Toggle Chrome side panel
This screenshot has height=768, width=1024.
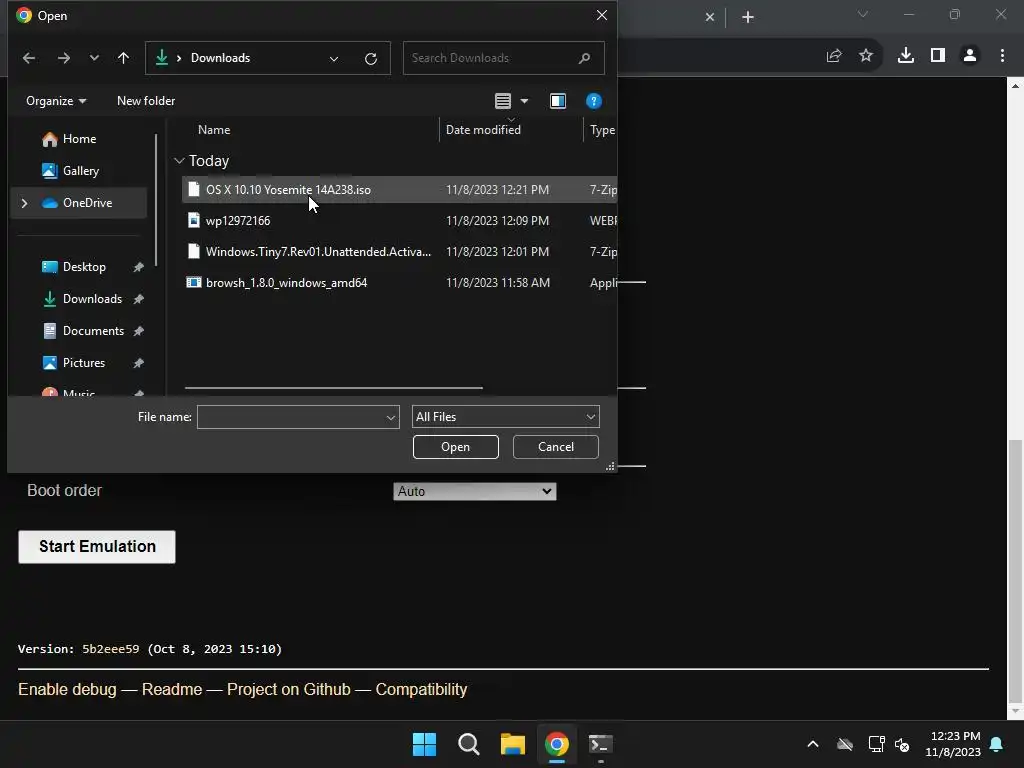click(938, 56)
